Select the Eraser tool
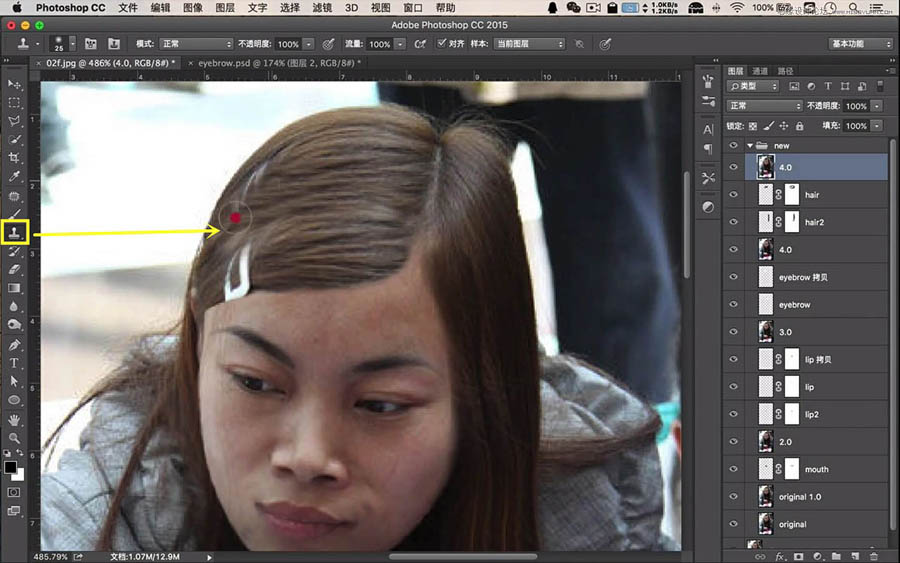Viewport: 900px width, 563px height. [14, 269]
